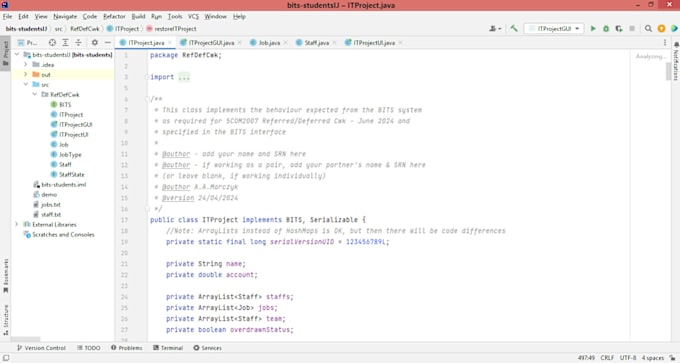Click the grey Stop icon
This screenshot has height=363, width=680.
pyautogui.click(x=632, y=29)
